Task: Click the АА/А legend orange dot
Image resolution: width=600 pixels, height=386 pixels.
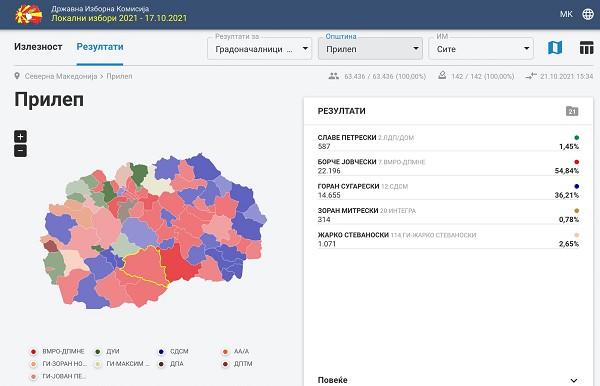Action: tap(225, 352)
